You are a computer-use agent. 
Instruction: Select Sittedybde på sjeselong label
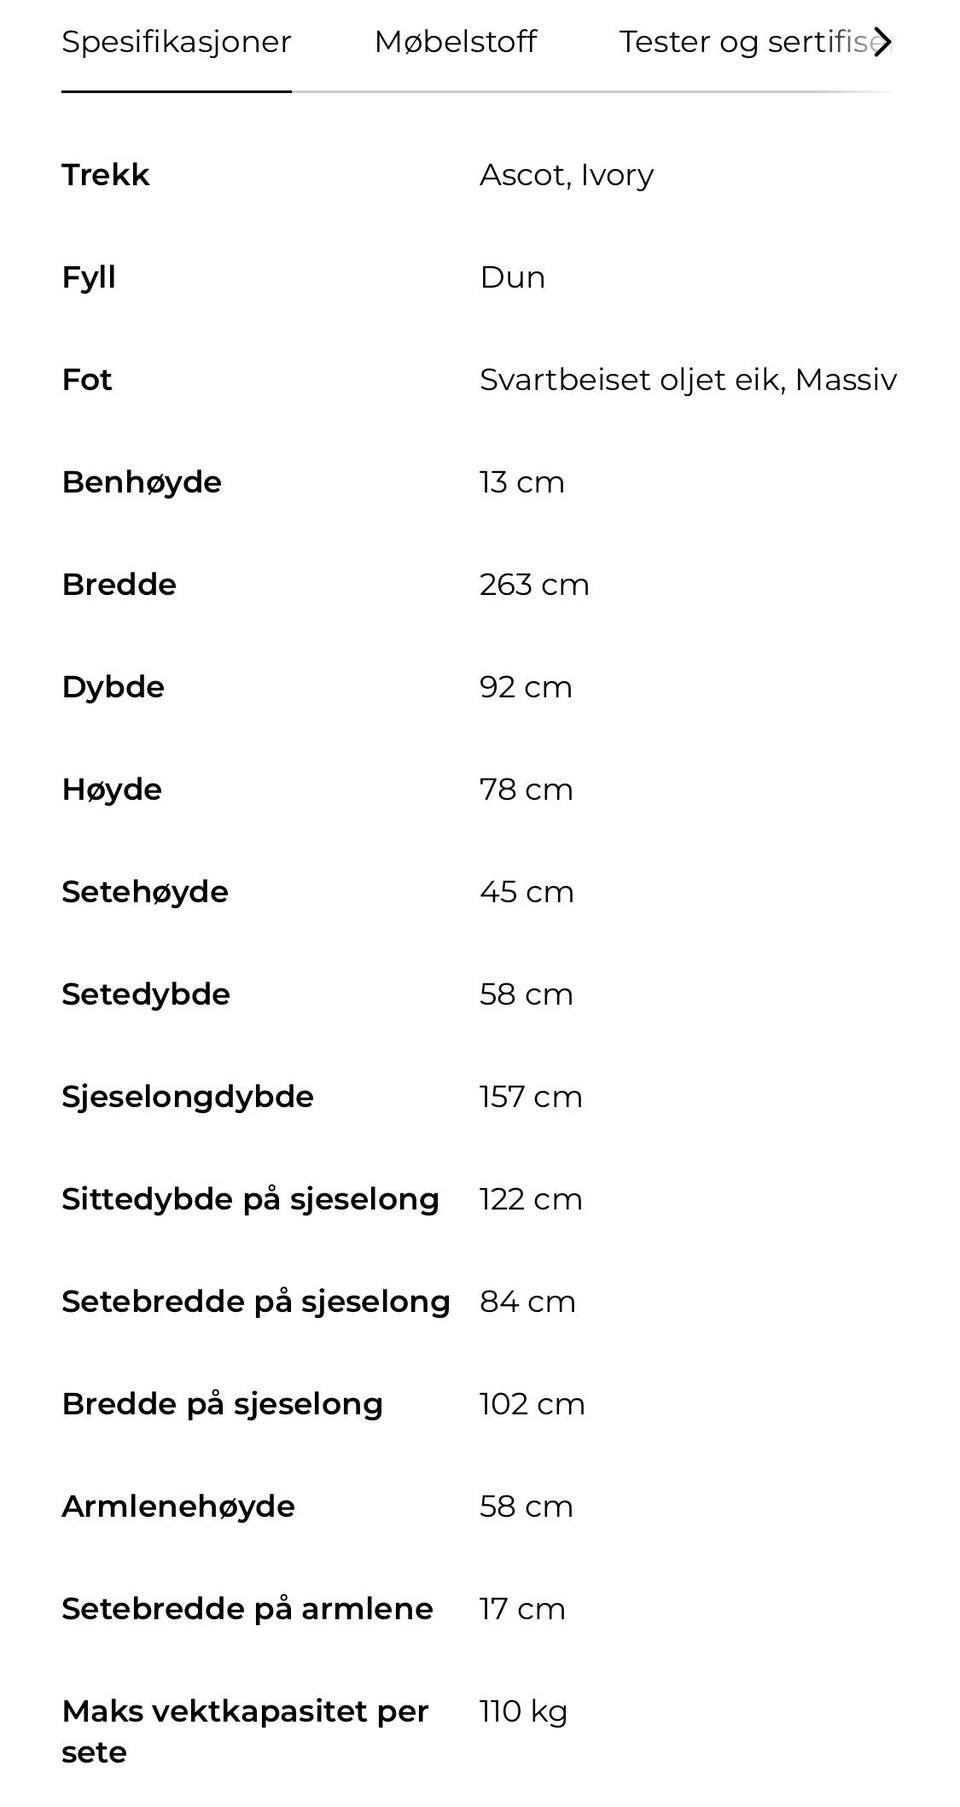coord(250,1198)
